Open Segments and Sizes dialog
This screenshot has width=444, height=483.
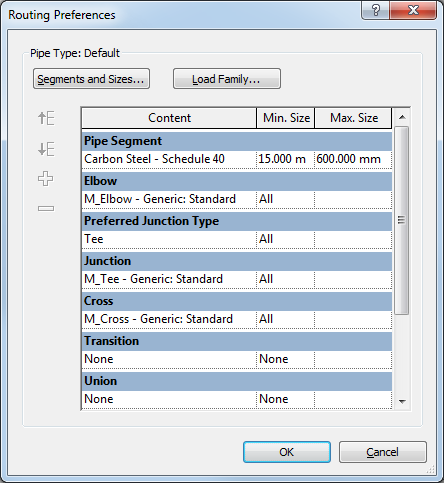tap(91, 79)
